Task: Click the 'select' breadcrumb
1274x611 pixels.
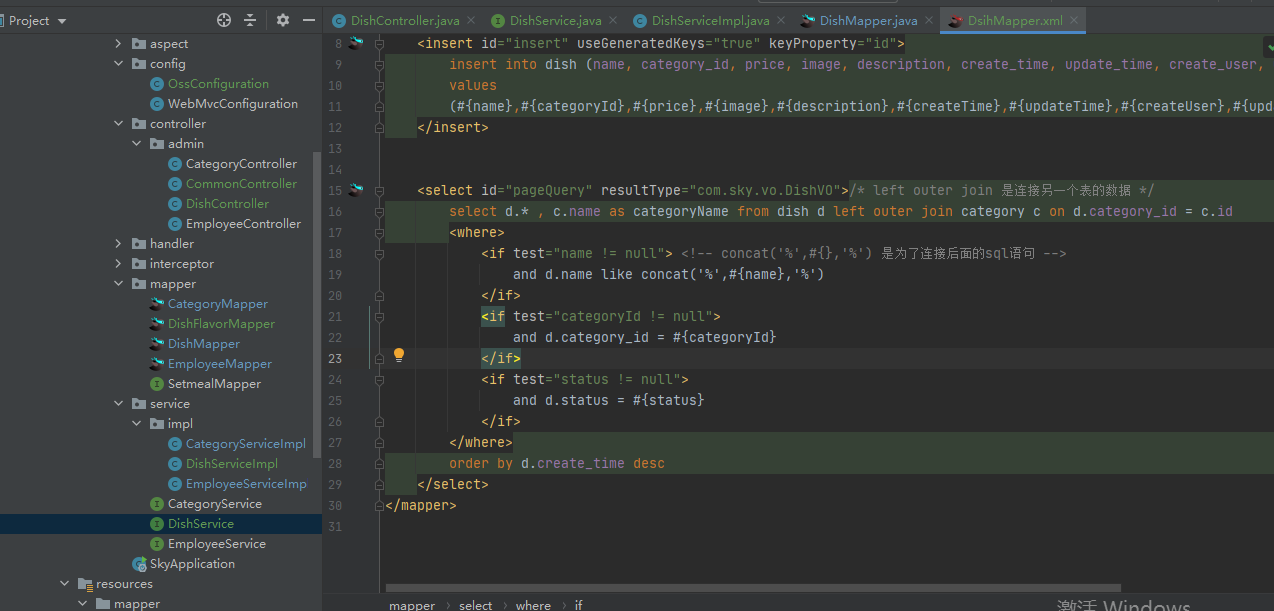Action: coord(476,605)
